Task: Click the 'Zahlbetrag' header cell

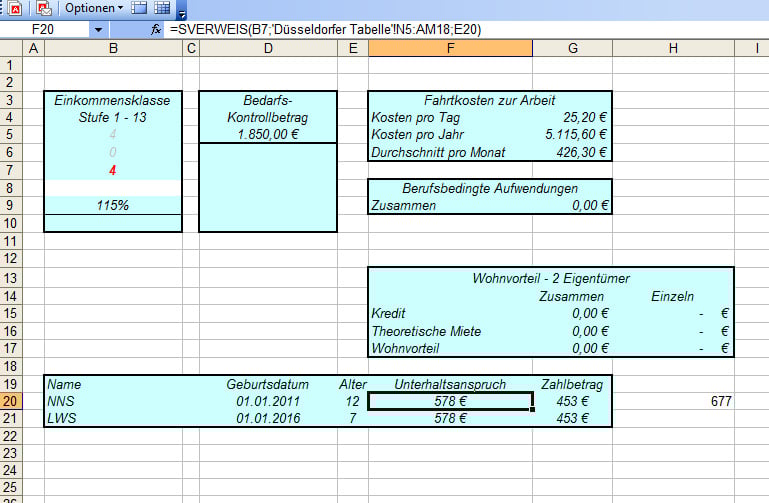Action: [572, 384]
